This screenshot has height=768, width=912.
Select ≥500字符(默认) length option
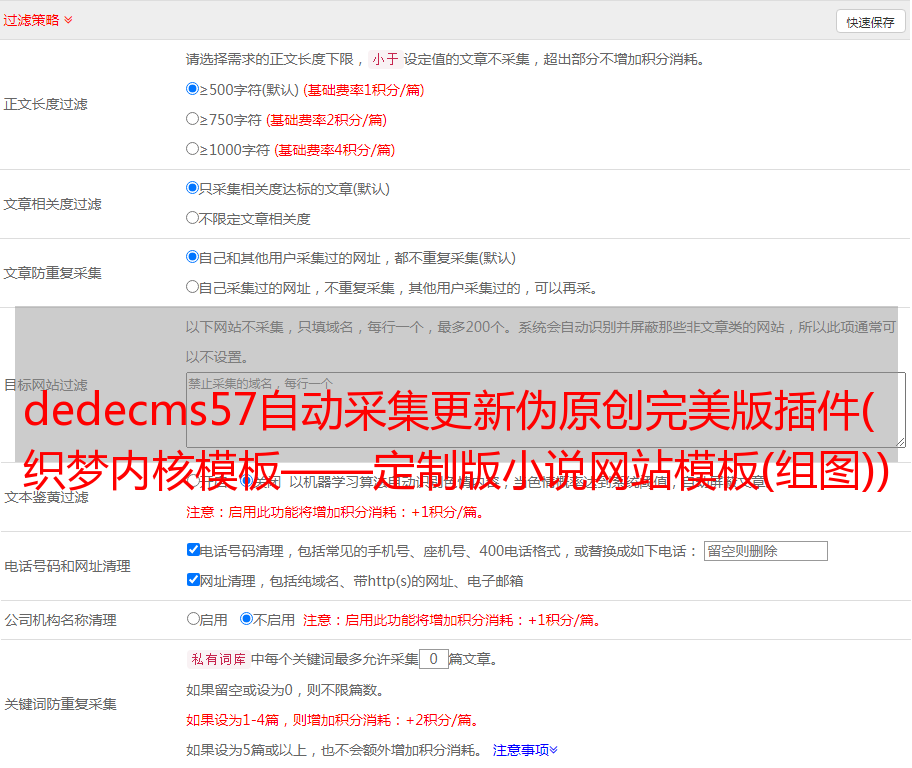192,89
